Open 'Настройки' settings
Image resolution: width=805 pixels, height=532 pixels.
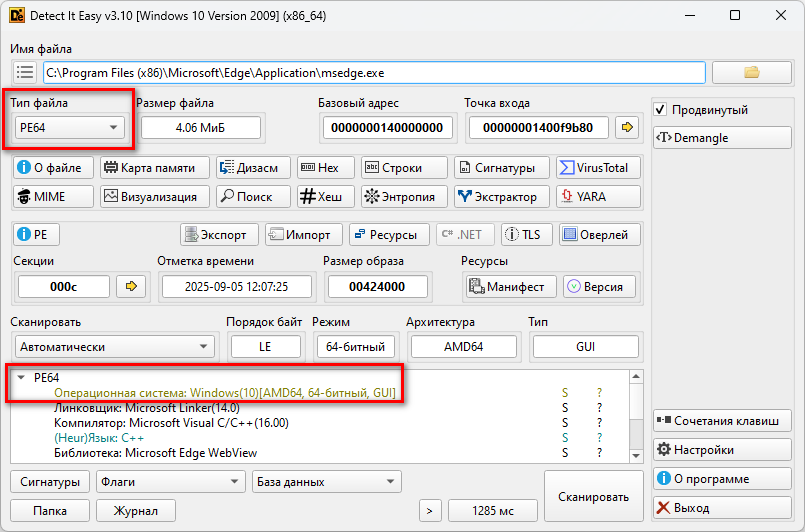click(722, 450)
